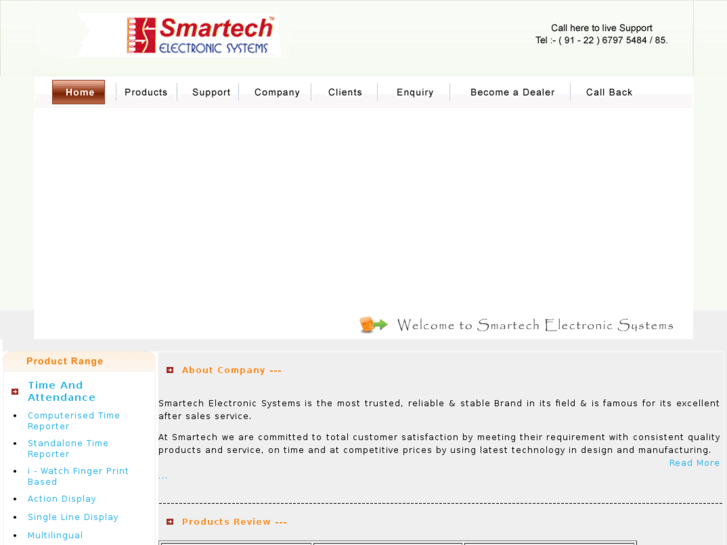
Task: Open the Home menu item
Action: pos(78,92)
